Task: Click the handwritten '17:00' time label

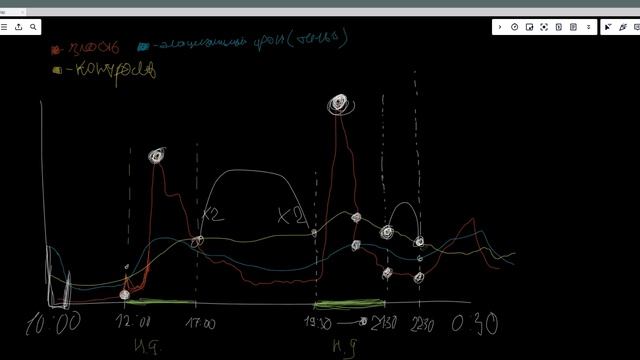Action: 200,324
